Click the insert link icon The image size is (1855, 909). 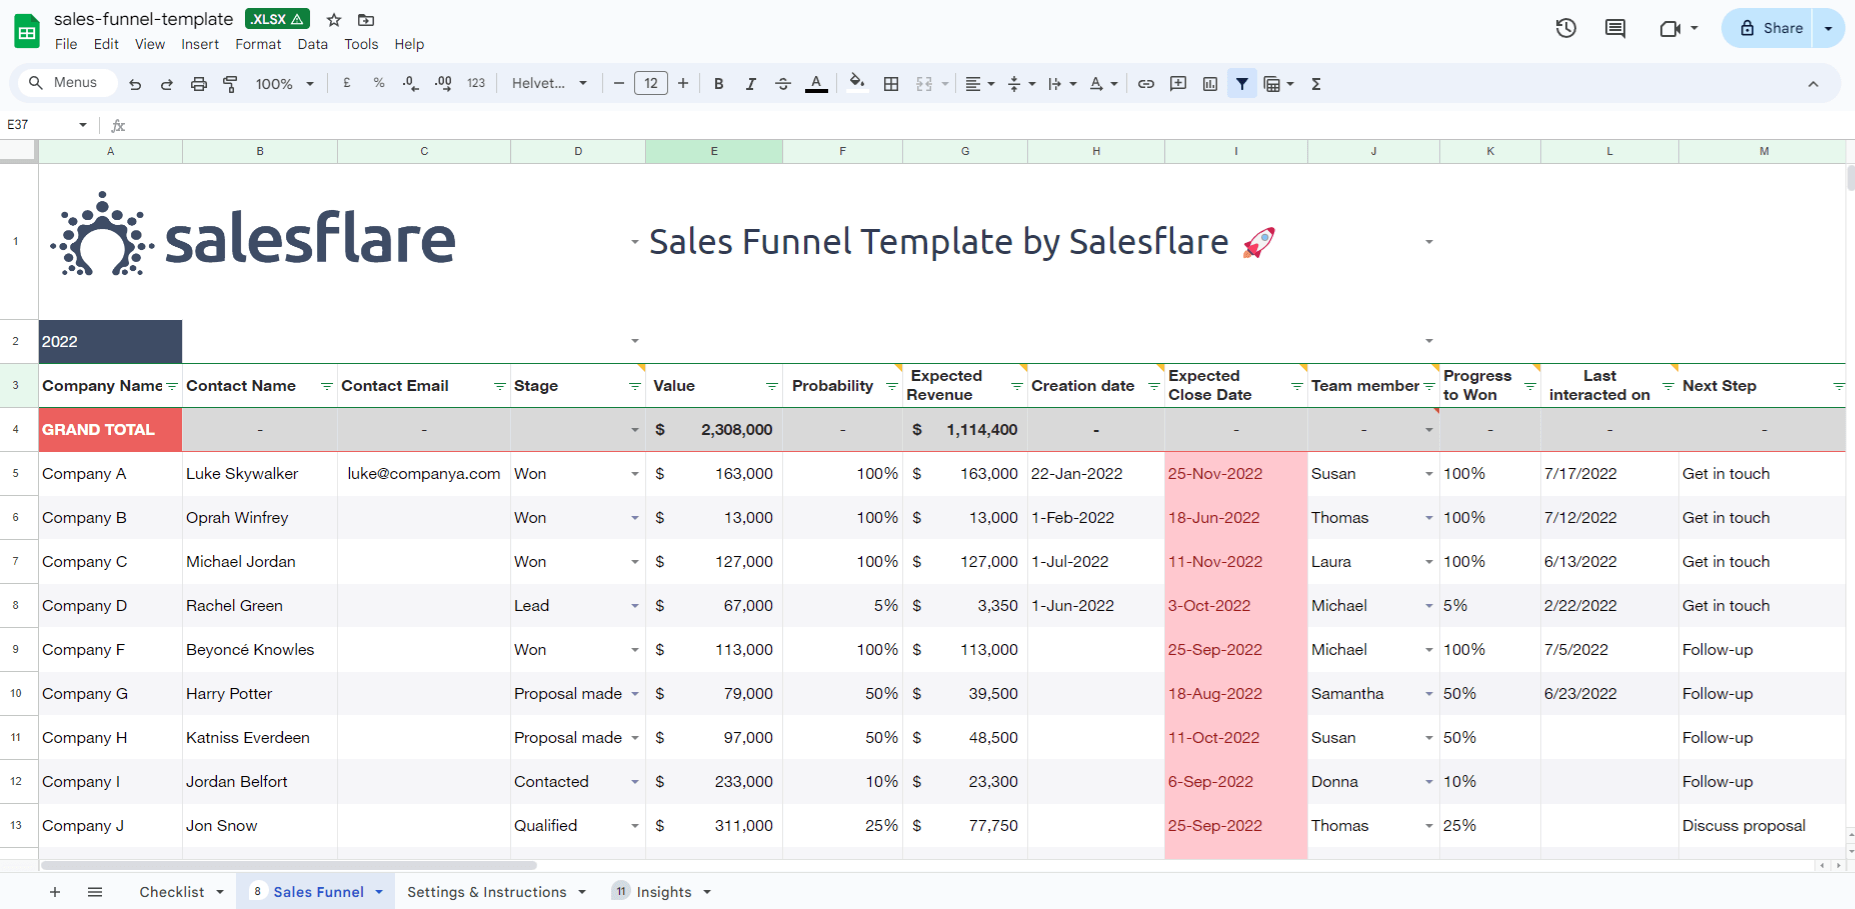1146,84
